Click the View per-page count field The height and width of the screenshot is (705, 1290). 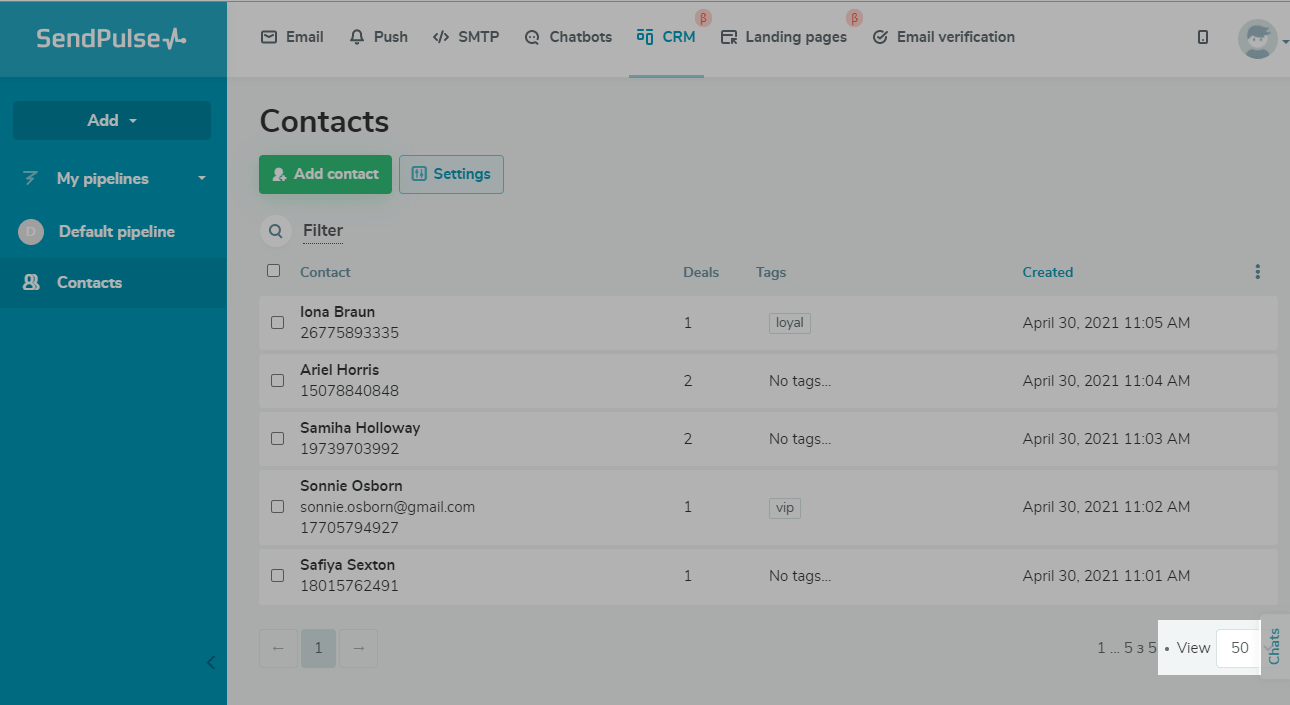tap(1239, 648)
